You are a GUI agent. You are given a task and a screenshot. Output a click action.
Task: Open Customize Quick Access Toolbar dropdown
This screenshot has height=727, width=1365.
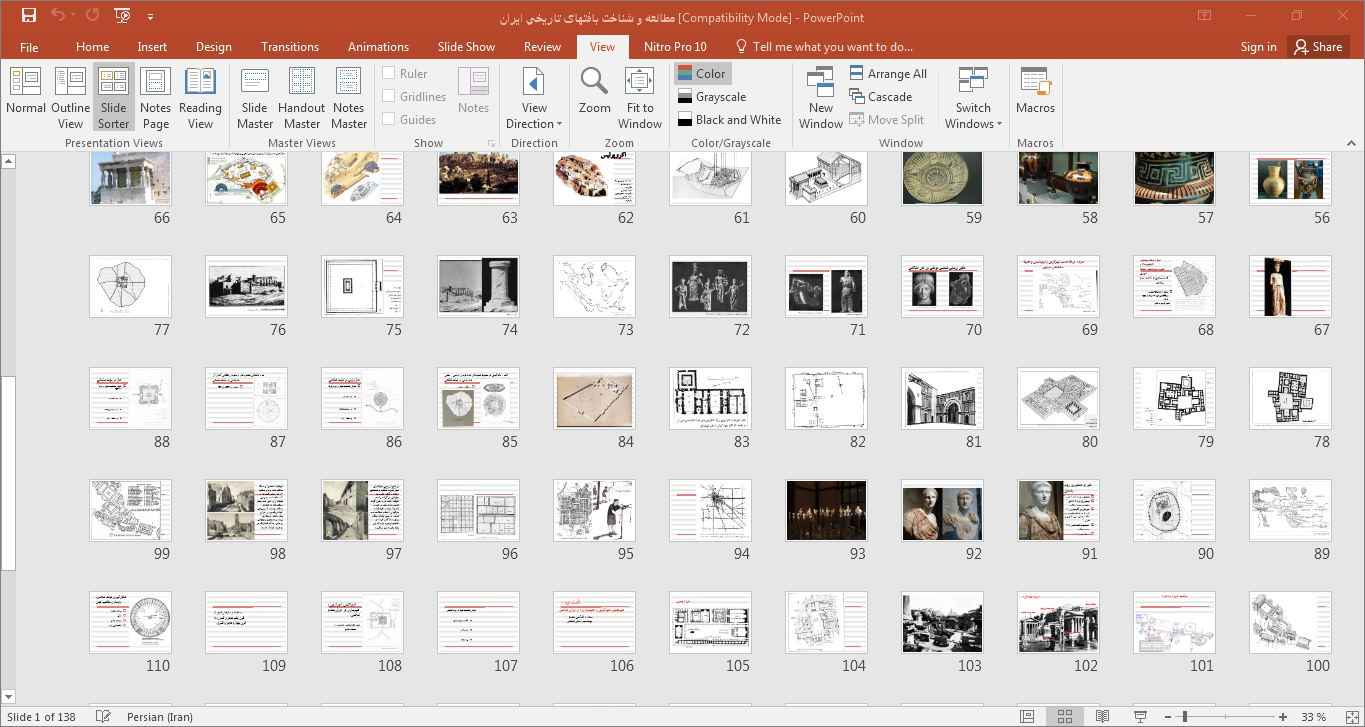coord(151,17)
